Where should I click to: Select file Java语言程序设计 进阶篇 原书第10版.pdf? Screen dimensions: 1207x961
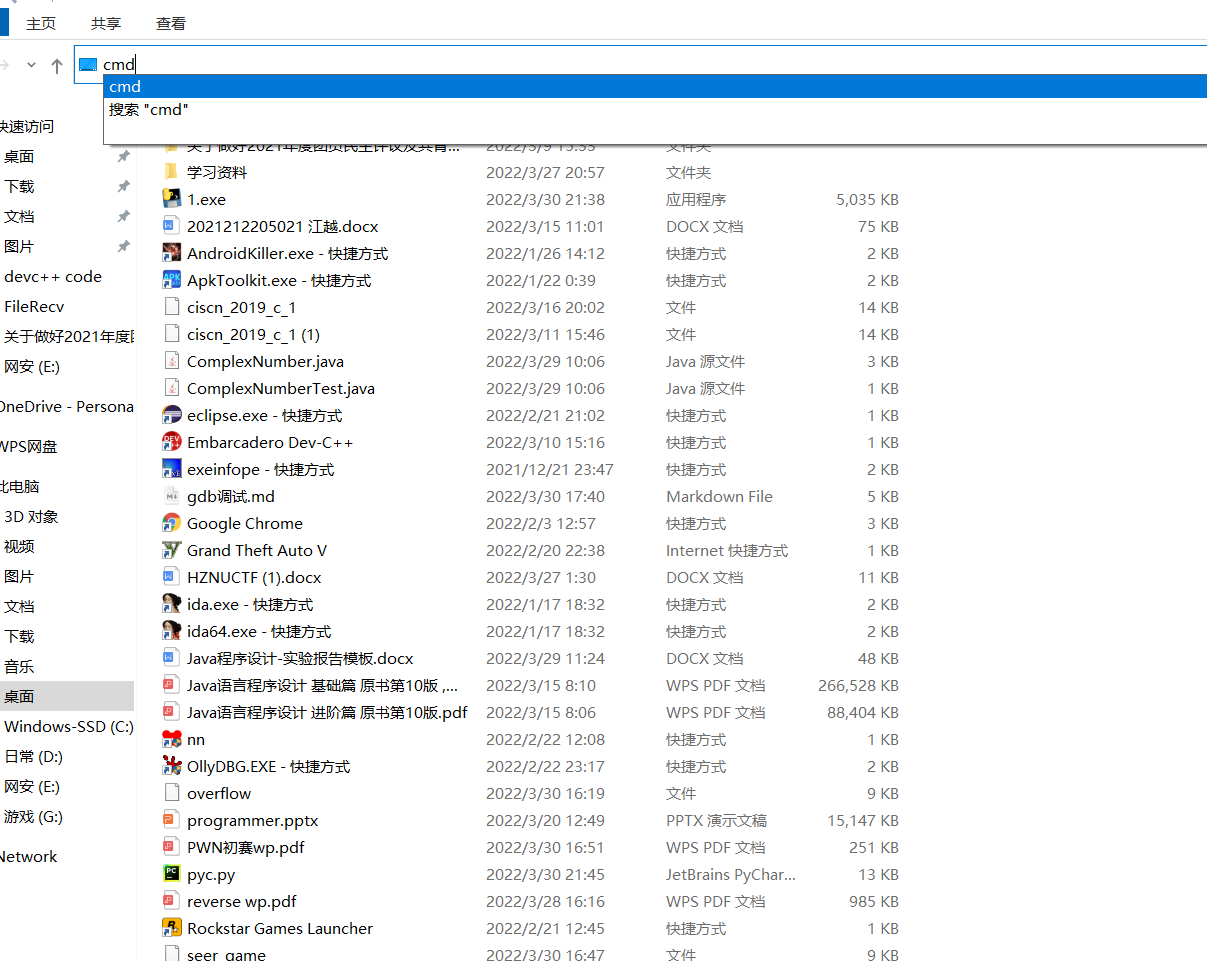(x=327, y=712)
